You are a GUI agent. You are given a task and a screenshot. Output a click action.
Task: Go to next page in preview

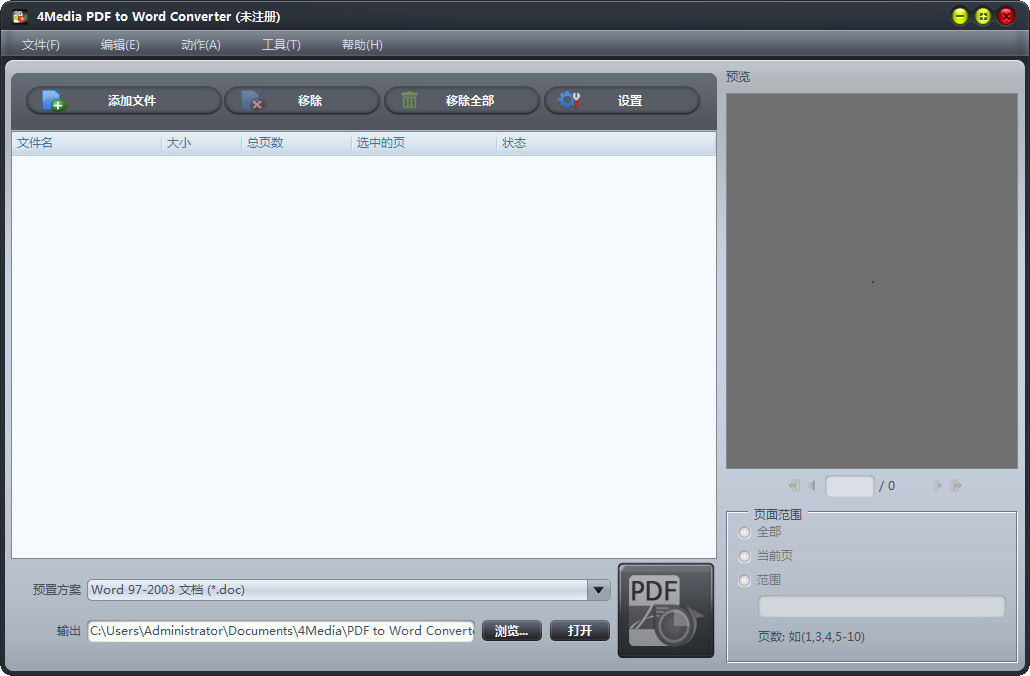click(x=937, y=485)
